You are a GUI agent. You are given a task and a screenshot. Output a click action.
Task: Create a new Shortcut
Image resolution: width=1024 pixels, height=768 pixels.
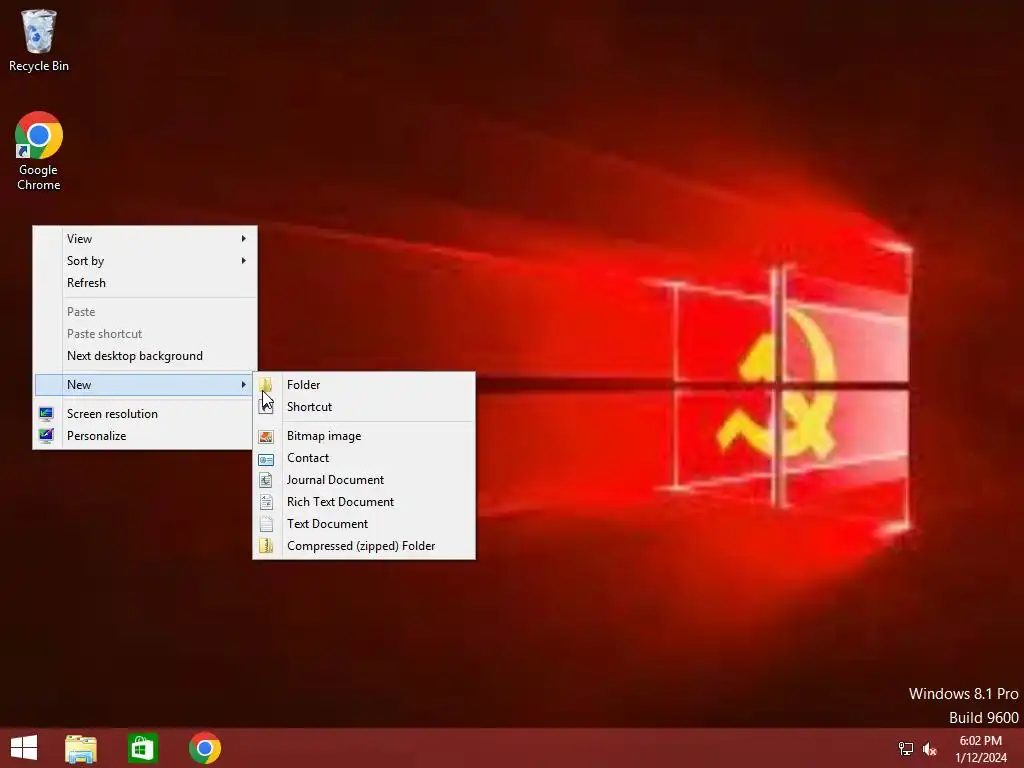(x=364, y=407)
